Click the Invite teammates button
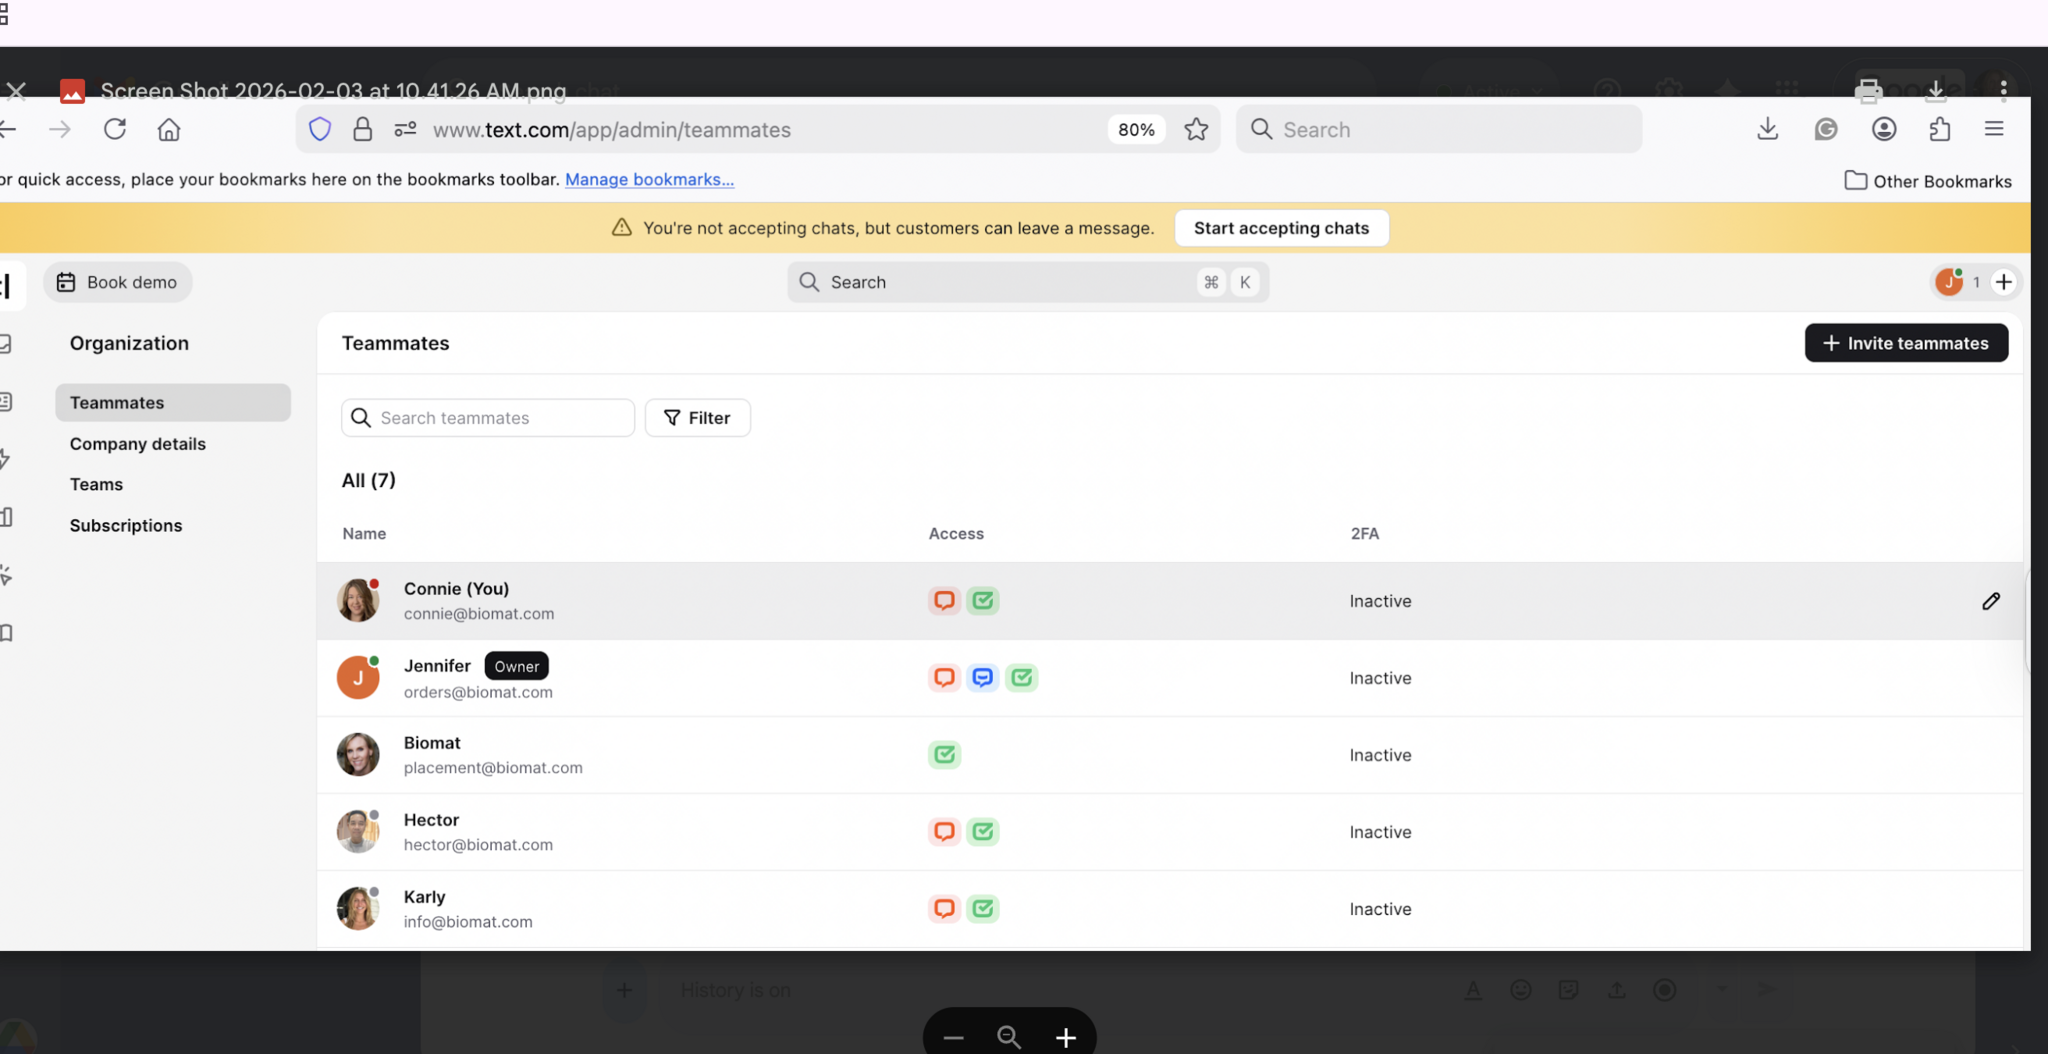 tap(1905, 343)
